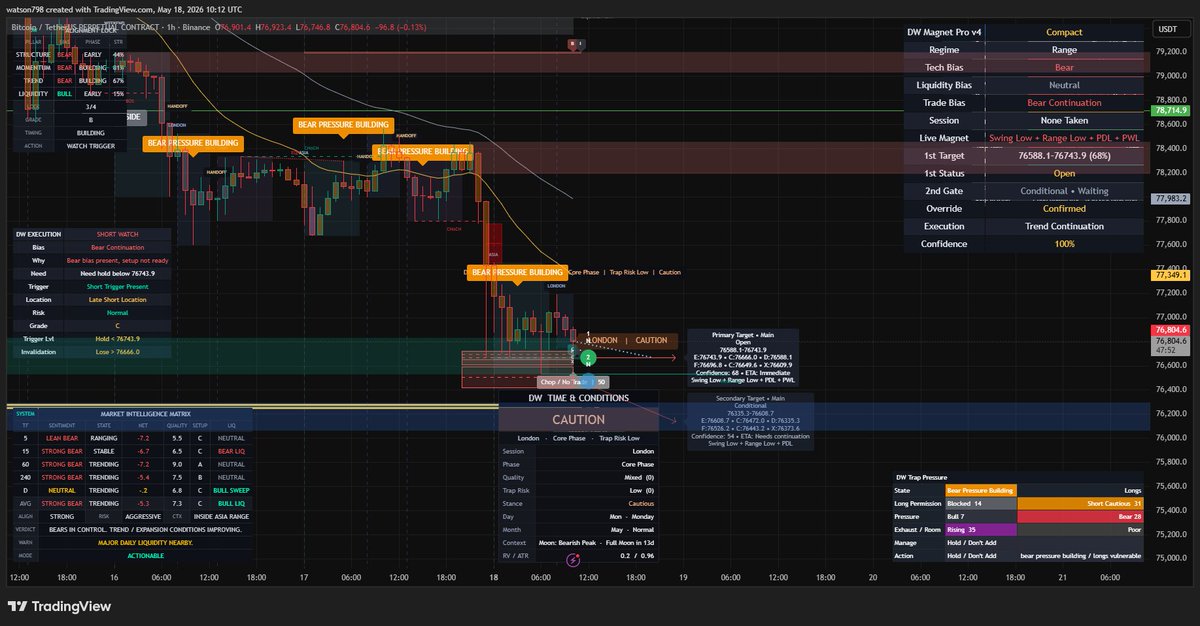
Task: Click the INSIDE ASIA RANGE context cell
Action: (219, 516)
